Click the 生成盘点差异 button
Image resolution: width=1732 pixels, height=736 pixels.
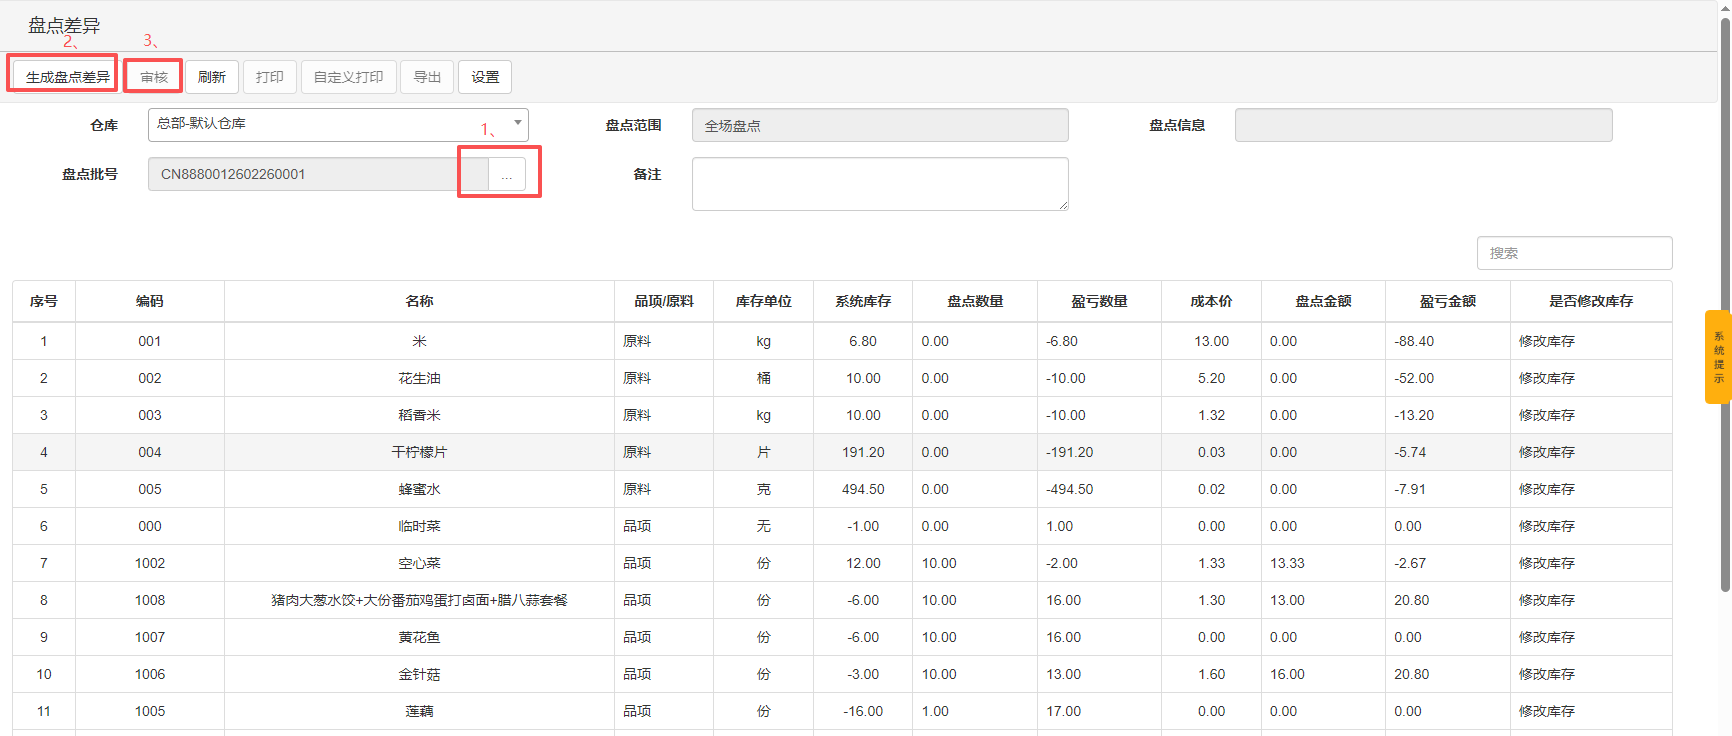pos(66,77)
